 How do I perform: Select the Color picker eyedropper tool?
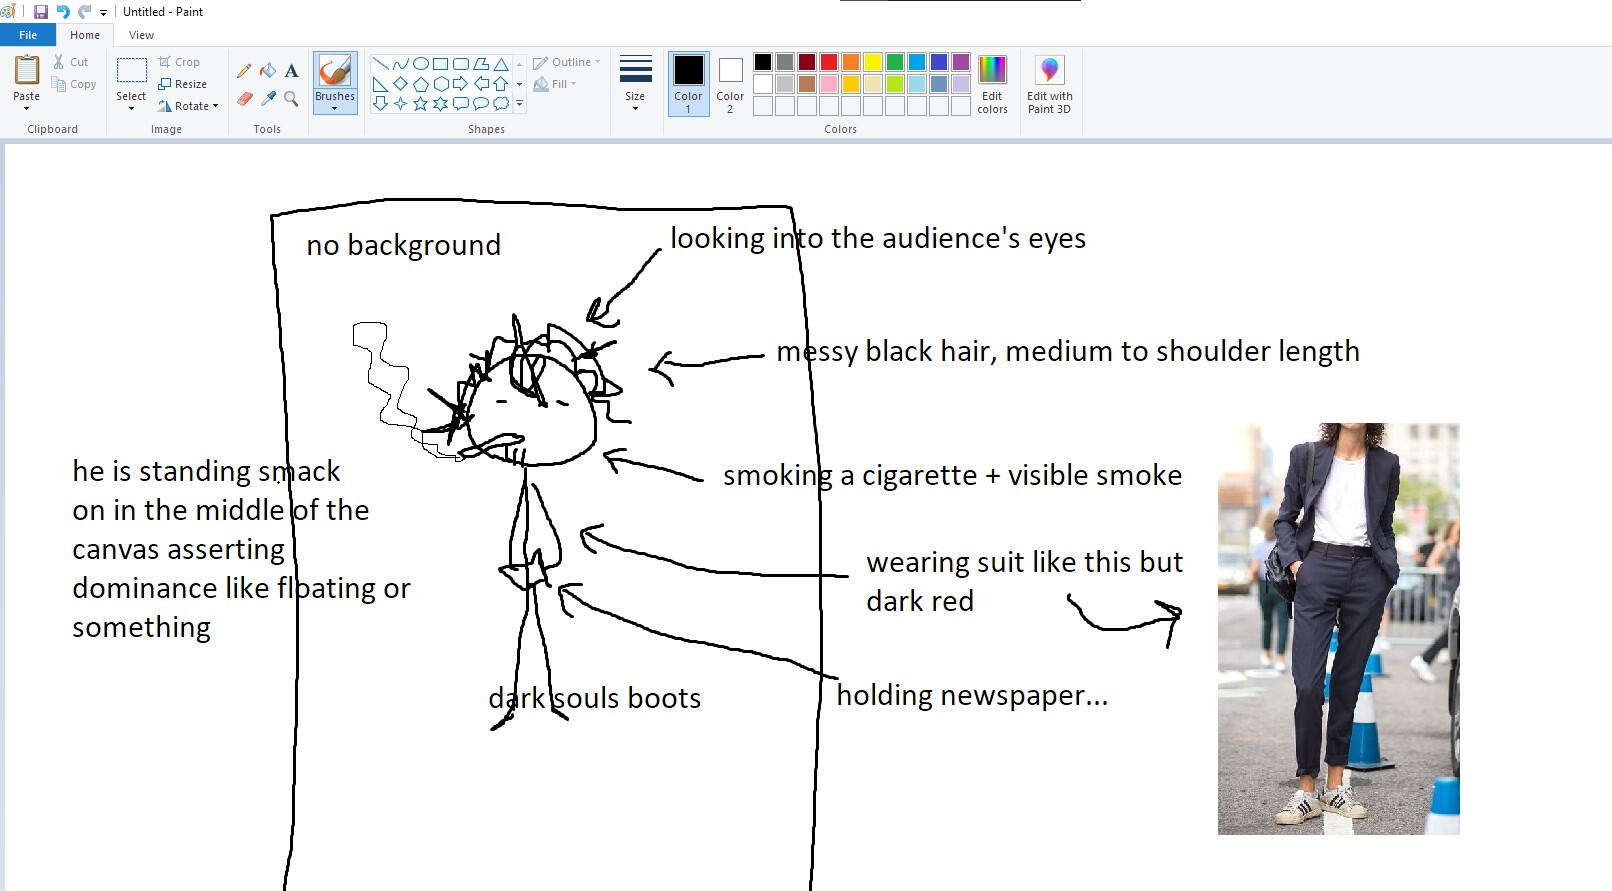(268, 99)
